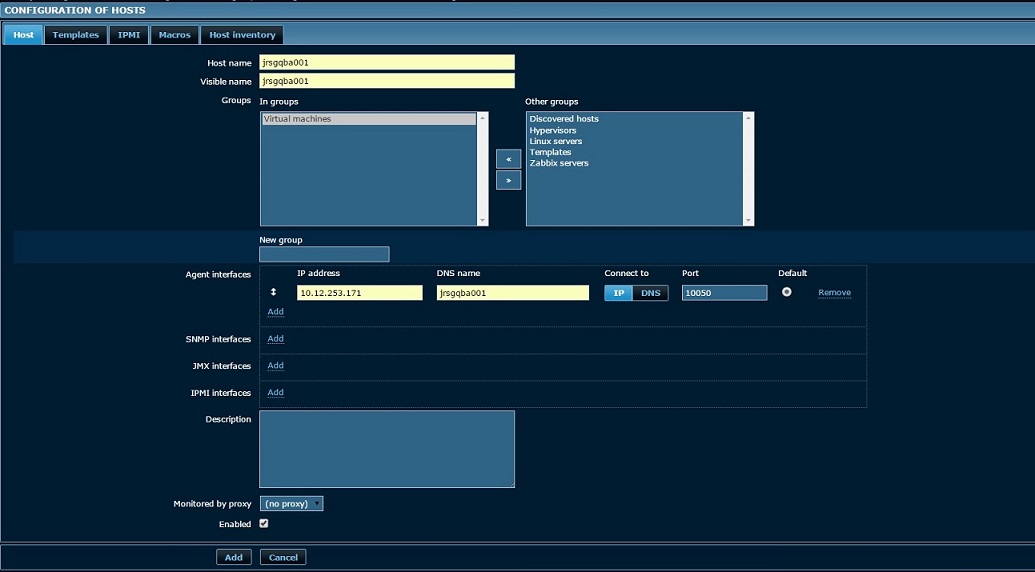The image size is (1035, 572).
Task: Open the Templates tab
Action: pyautogui.click(x=76, y=35)
